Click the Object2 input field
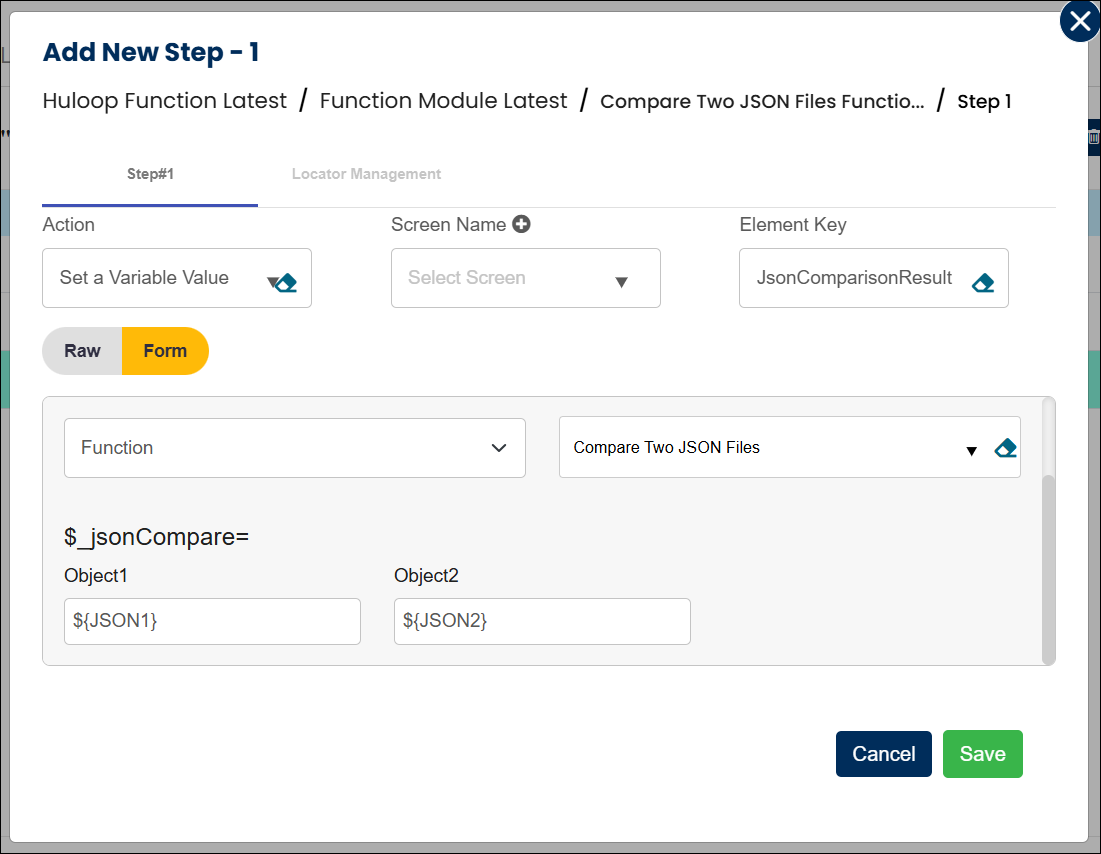 542,621
